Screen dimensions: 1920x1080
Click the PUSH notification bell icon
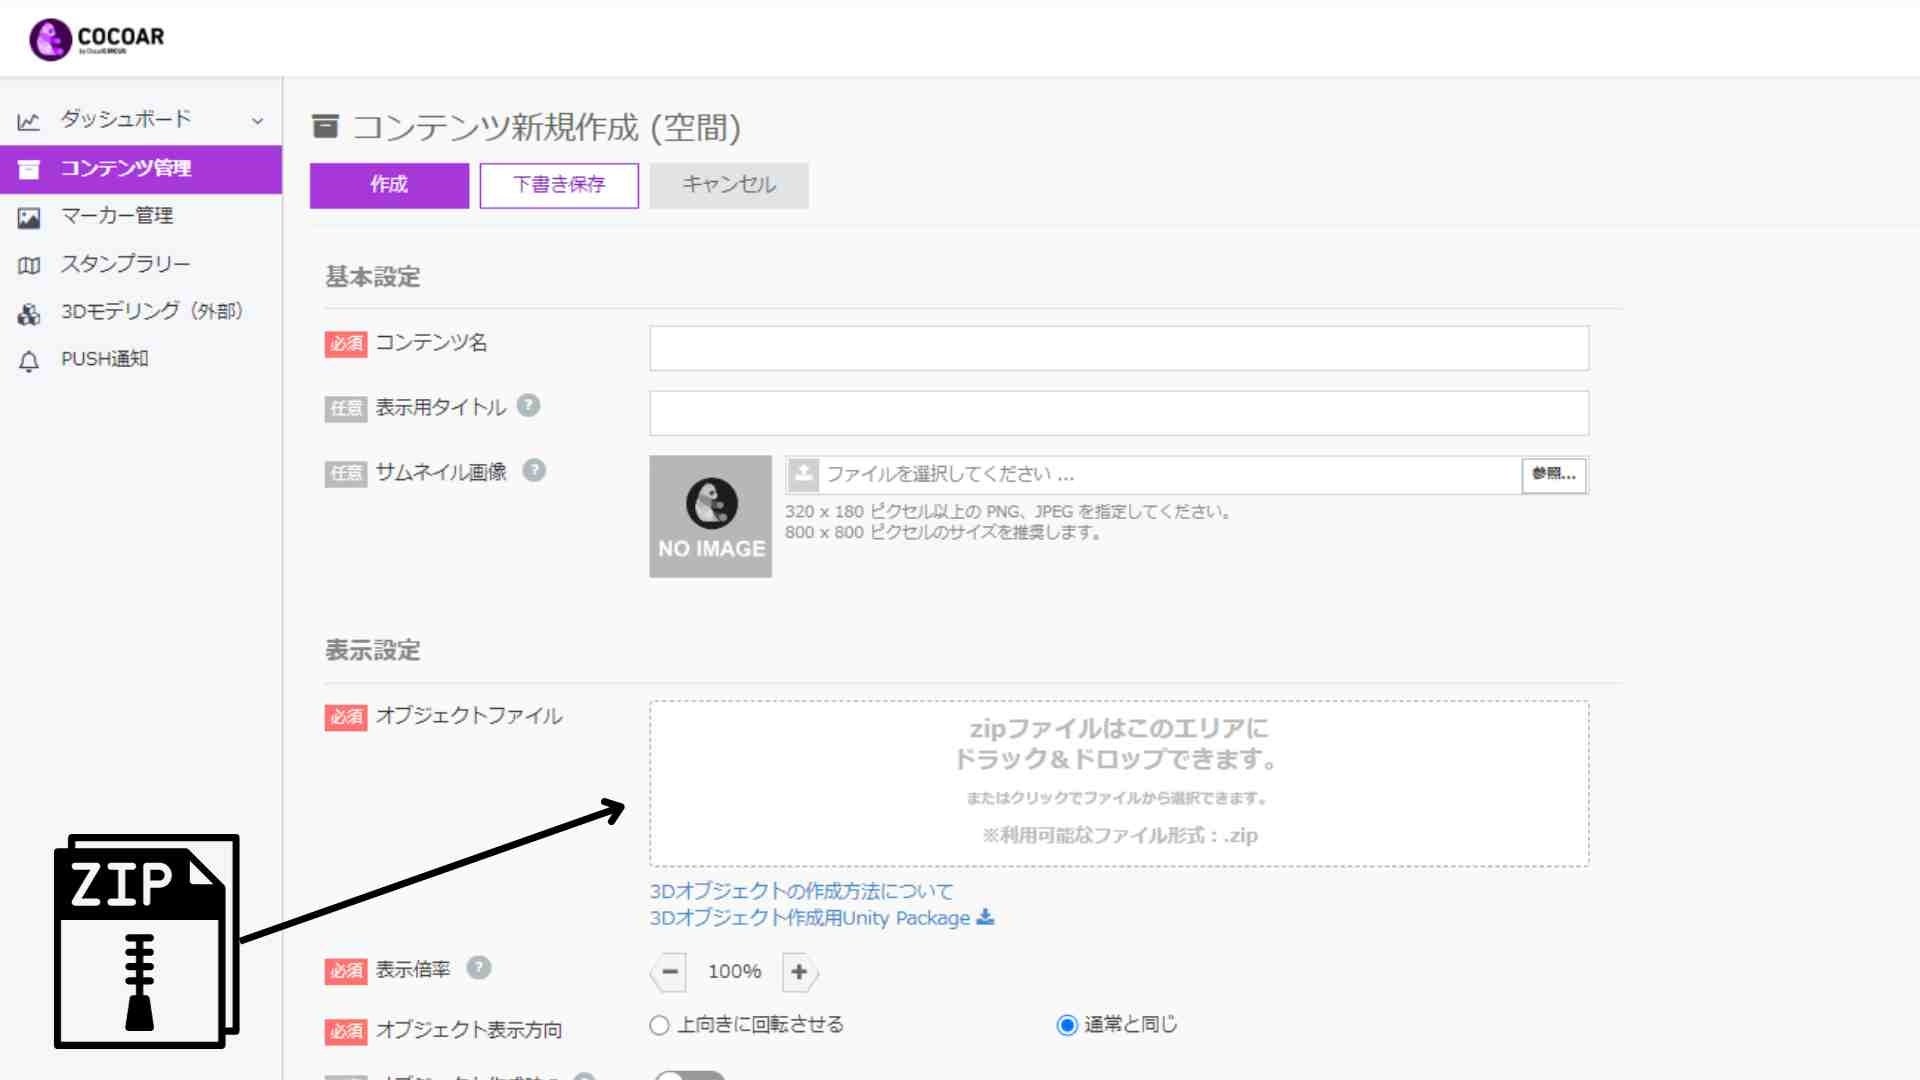coord(29,361)
